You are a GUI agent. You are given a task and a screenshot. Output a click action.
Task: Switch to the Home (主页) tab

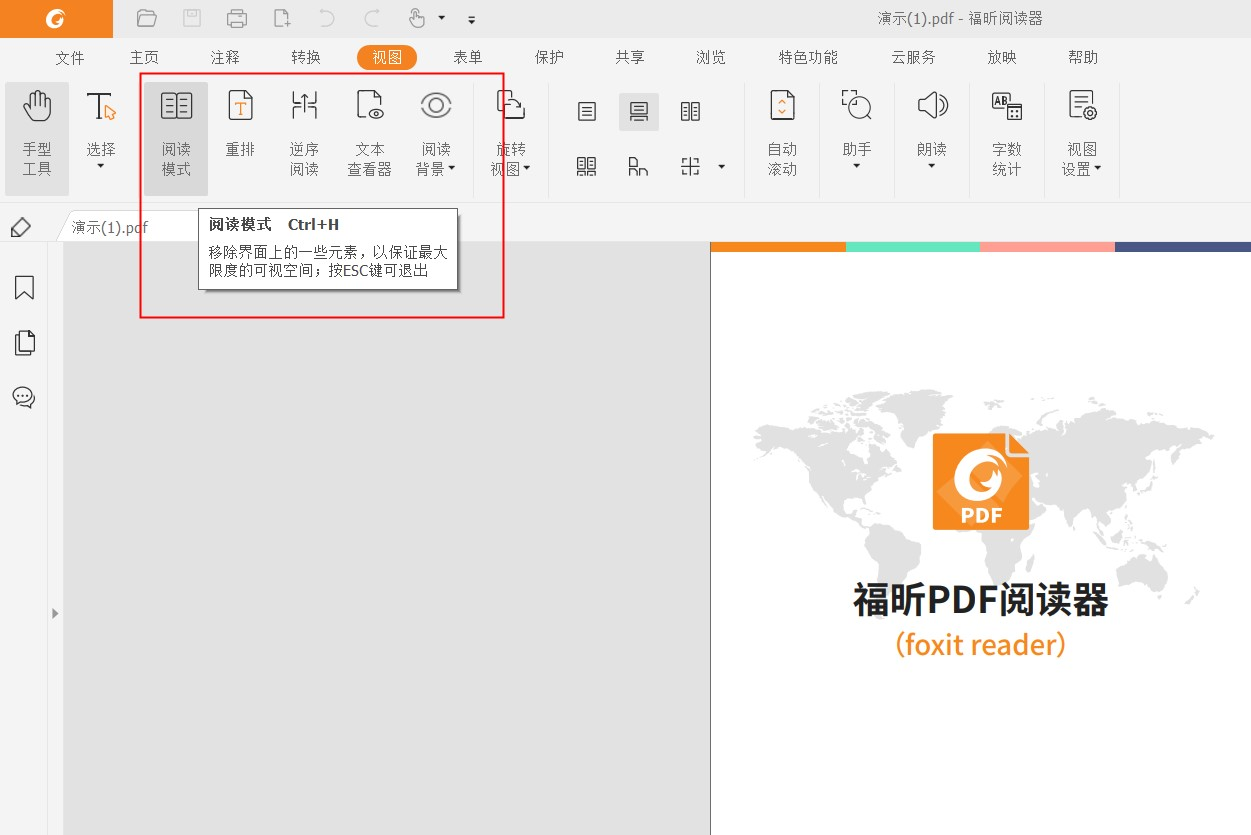coord(144,58)
